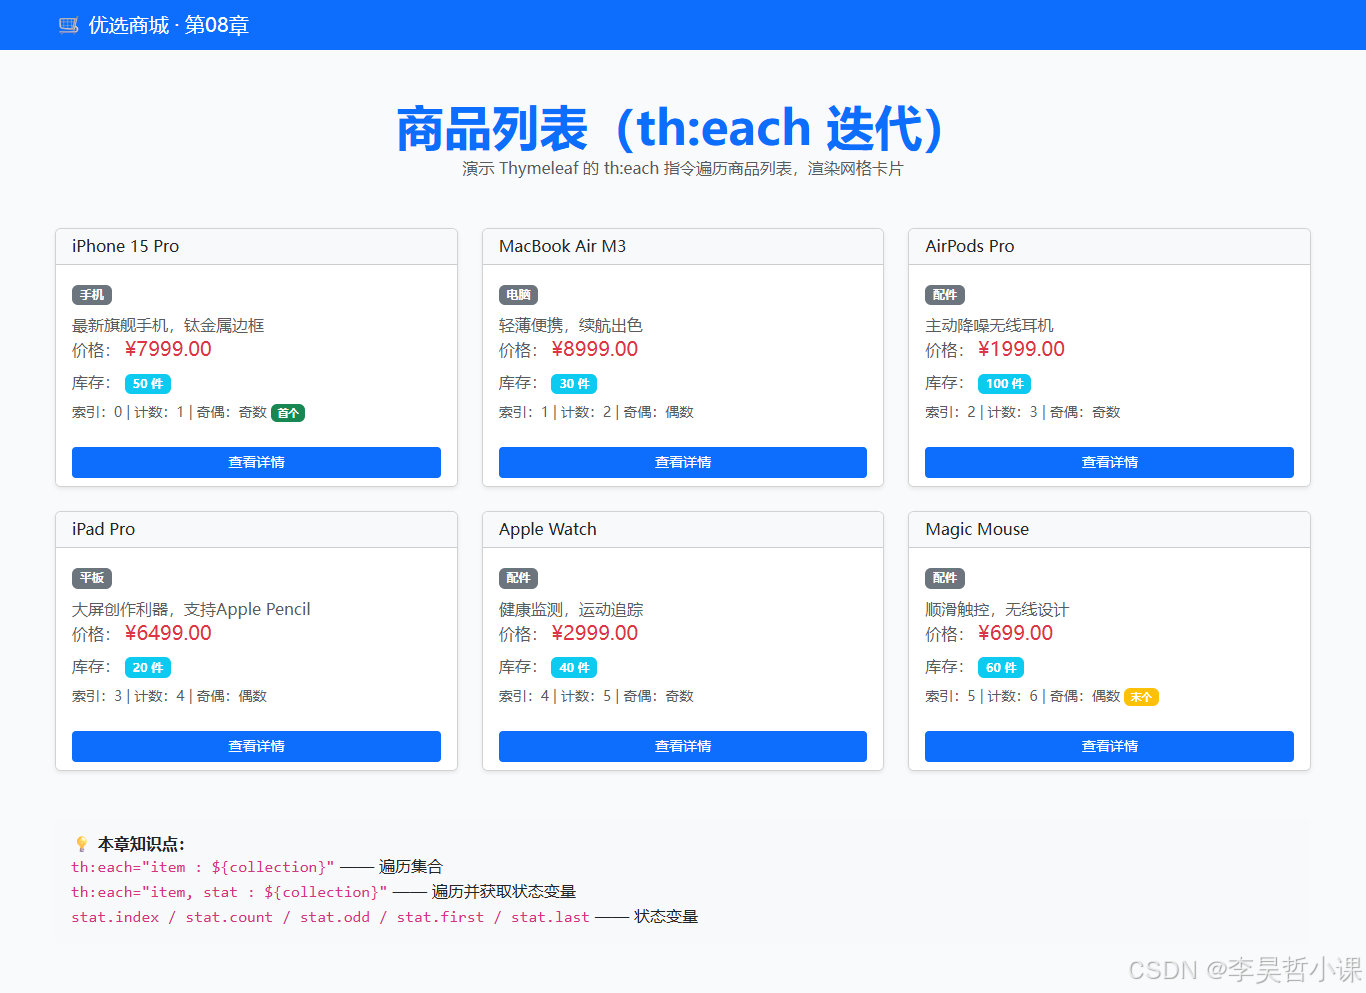Screen dimensions: 1366x993
Task: Click the 手机 category badge
Action: 92,295
